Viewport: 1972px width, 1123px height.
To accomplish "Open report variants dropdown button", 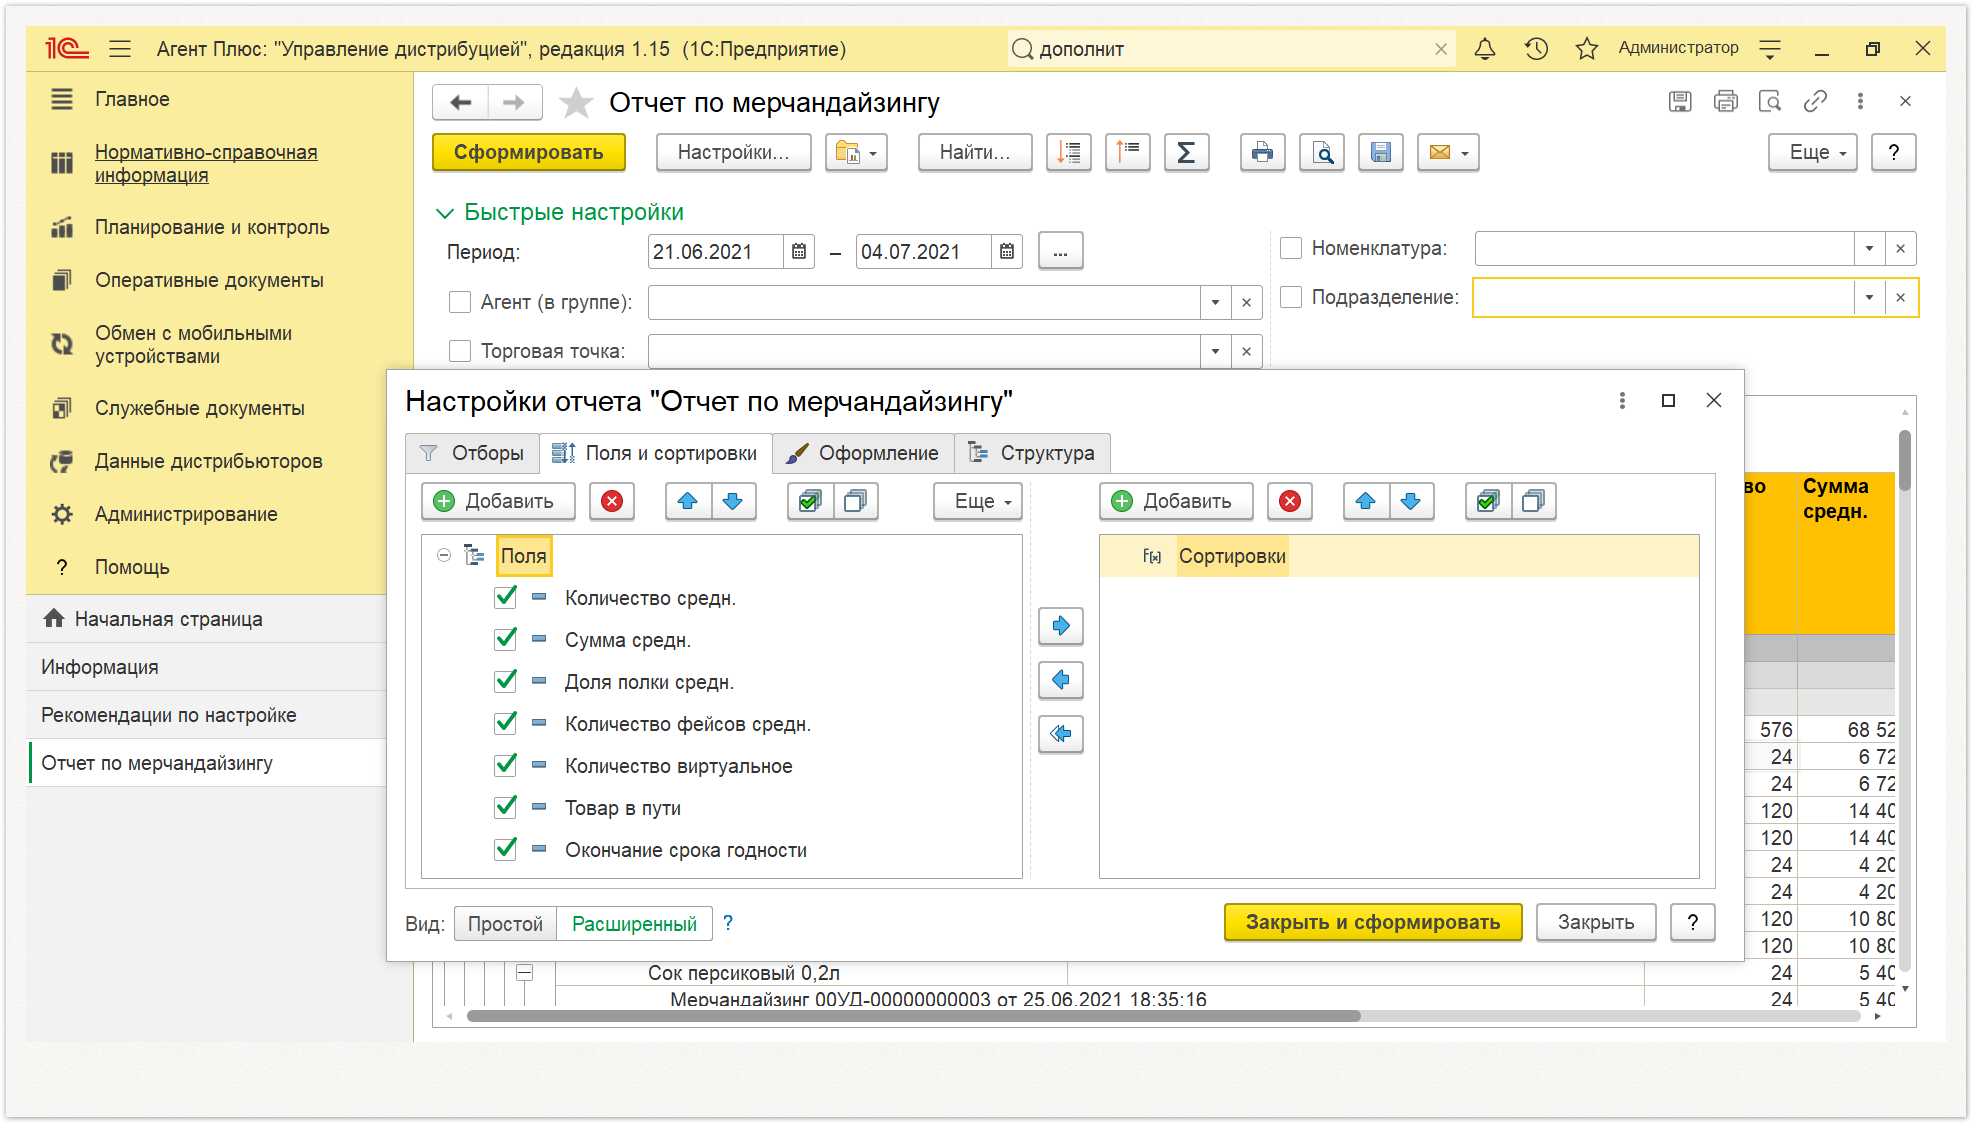I will [856, 152].
